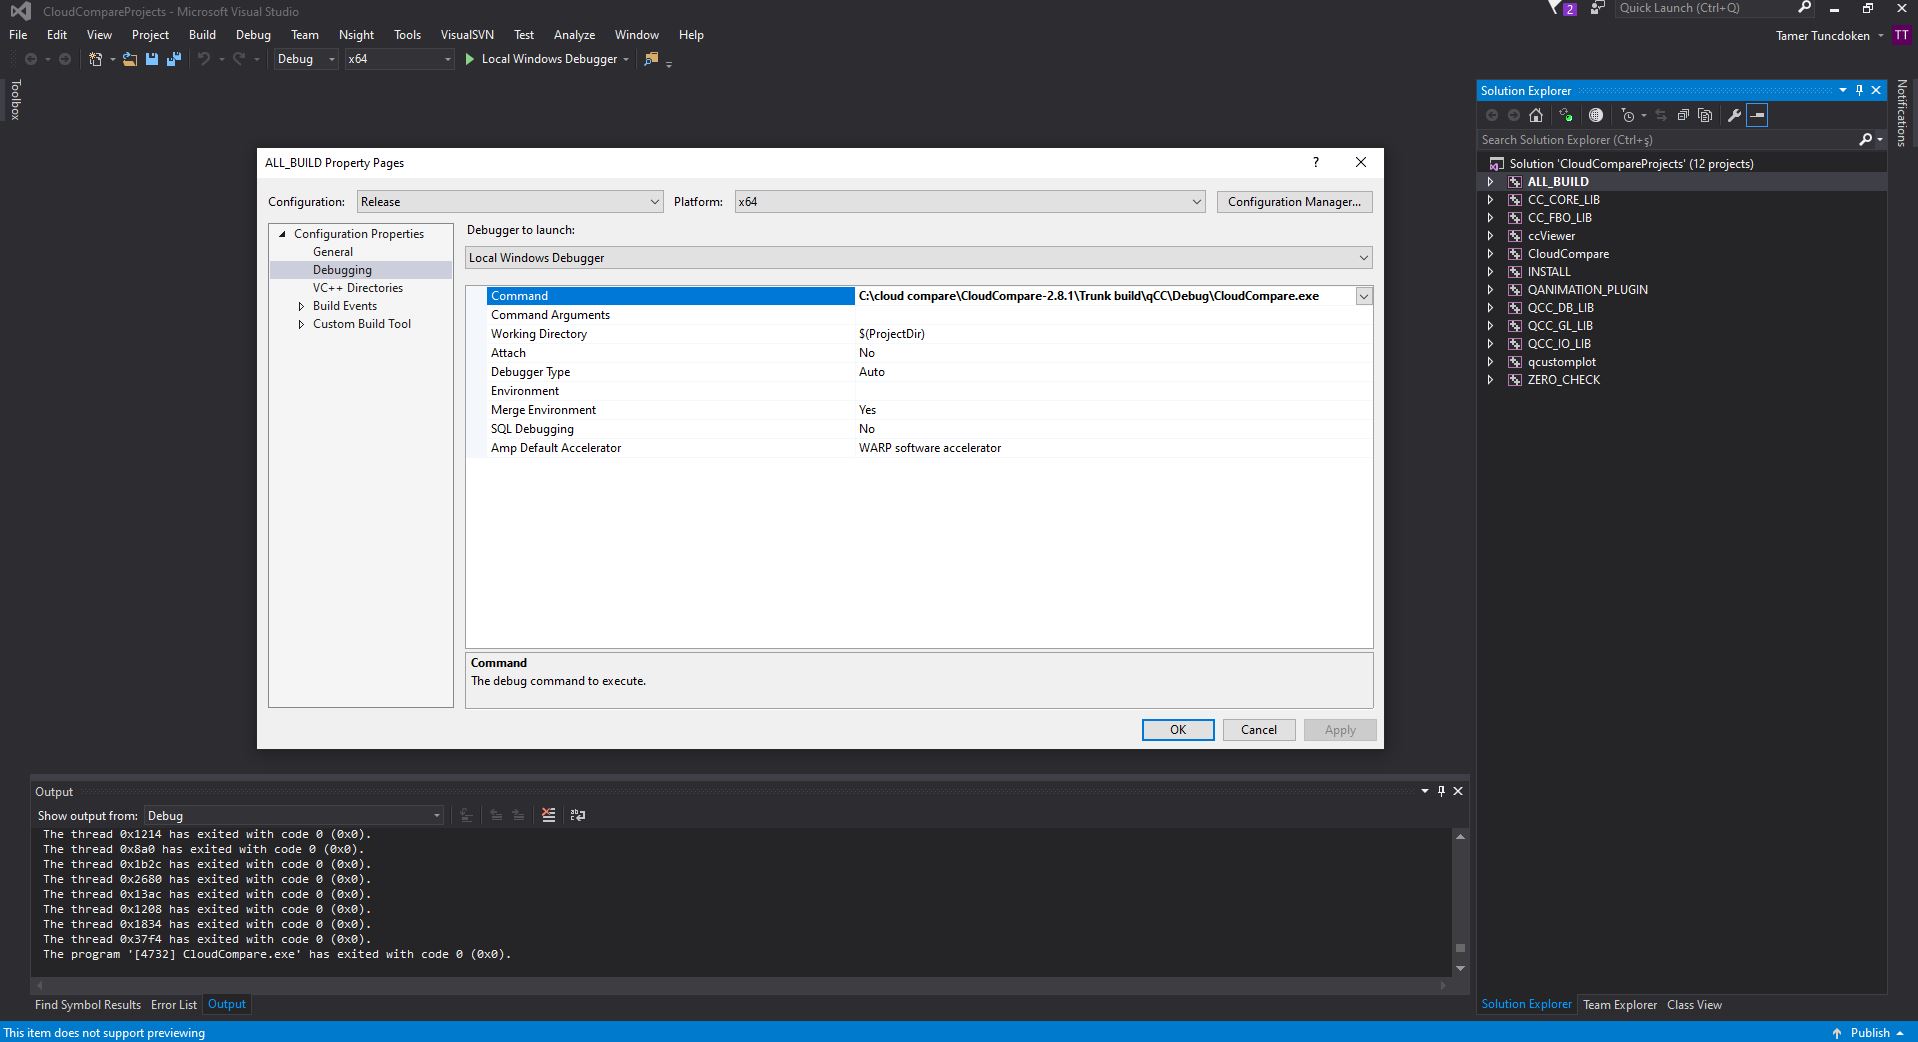Click the Cancel button in Property Pages
The width and height of the screenshot is (1918, 1042).
1259,730
